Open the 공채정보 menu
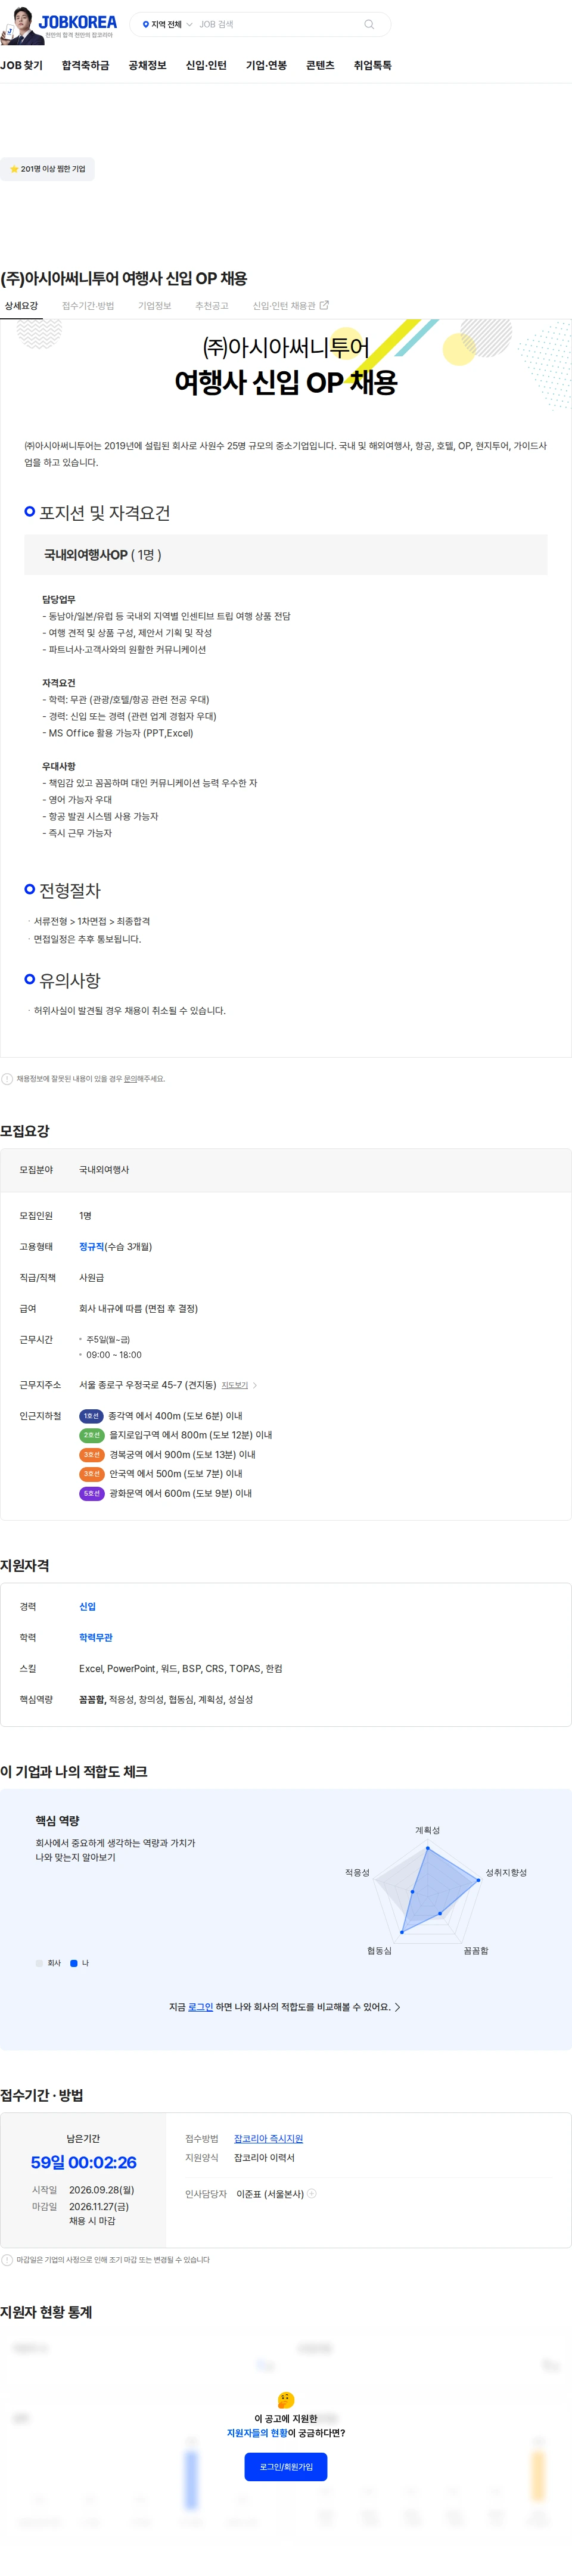572x2576 pixels. pos(147,65)
